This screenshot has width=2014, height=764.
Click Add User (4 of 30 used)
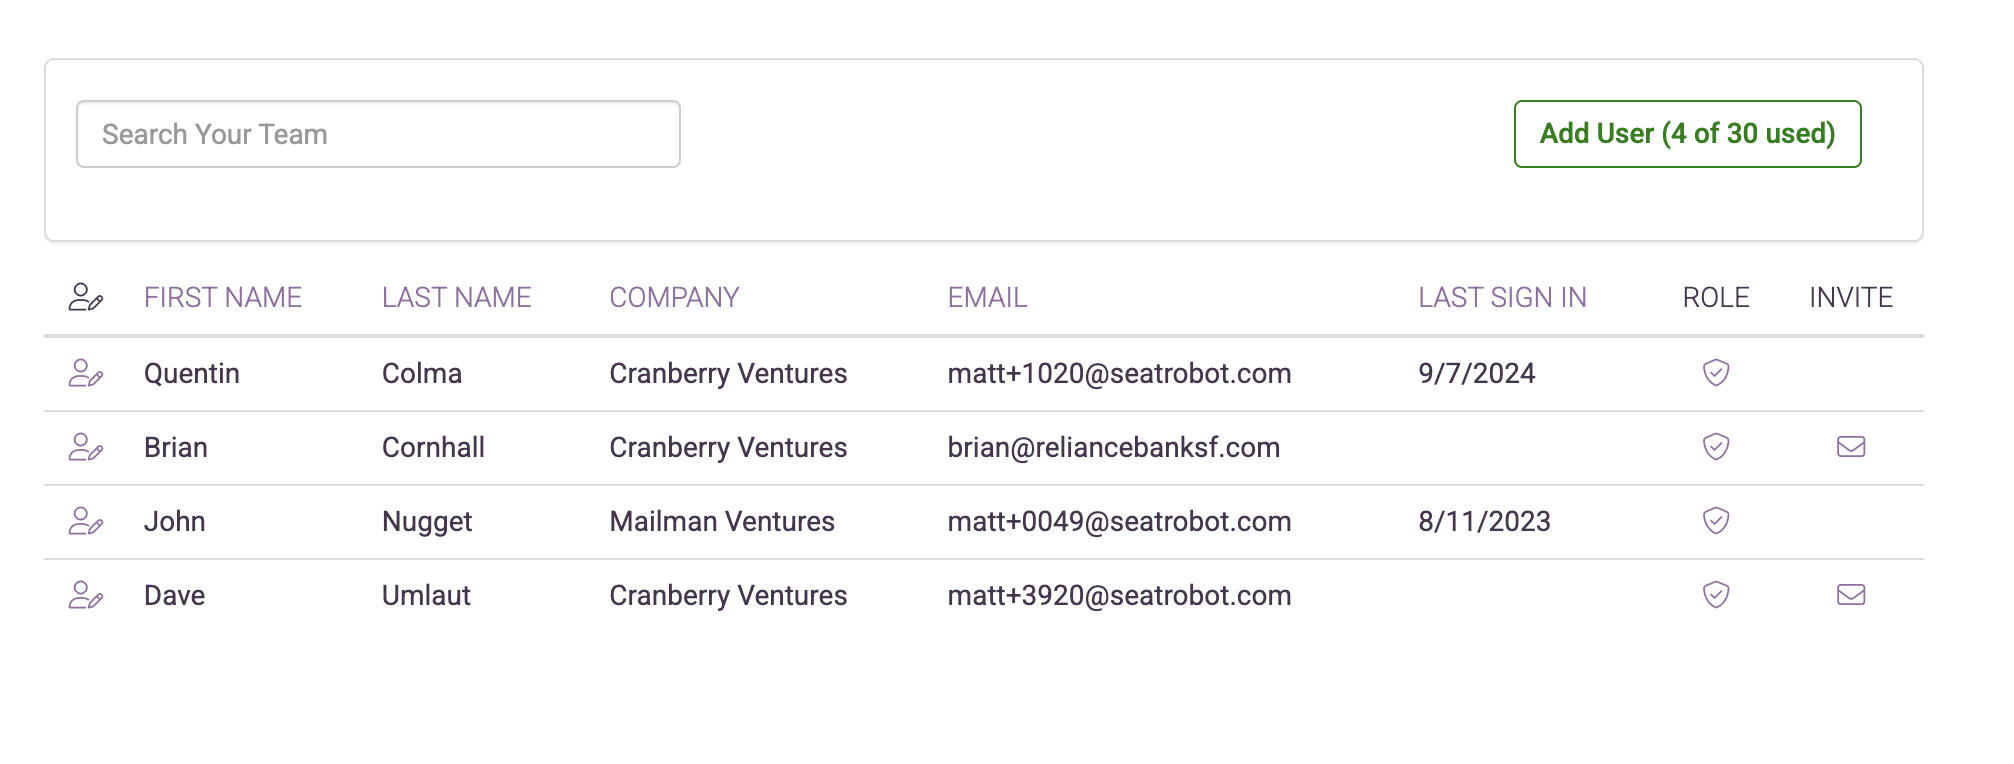[x=1687, y=134]
